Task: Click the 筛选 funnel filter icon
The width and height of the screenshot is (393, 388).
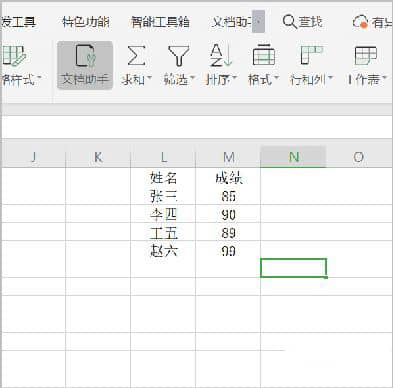Action: (x=179, y=55)
